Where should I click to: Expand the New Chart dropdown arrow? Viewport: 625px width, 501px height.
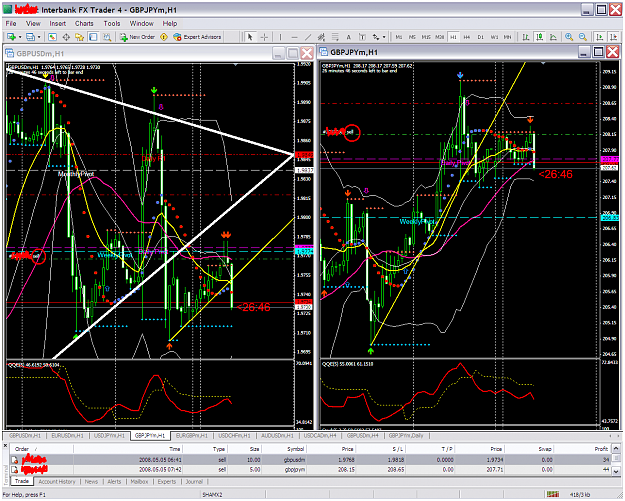point(20,37)
